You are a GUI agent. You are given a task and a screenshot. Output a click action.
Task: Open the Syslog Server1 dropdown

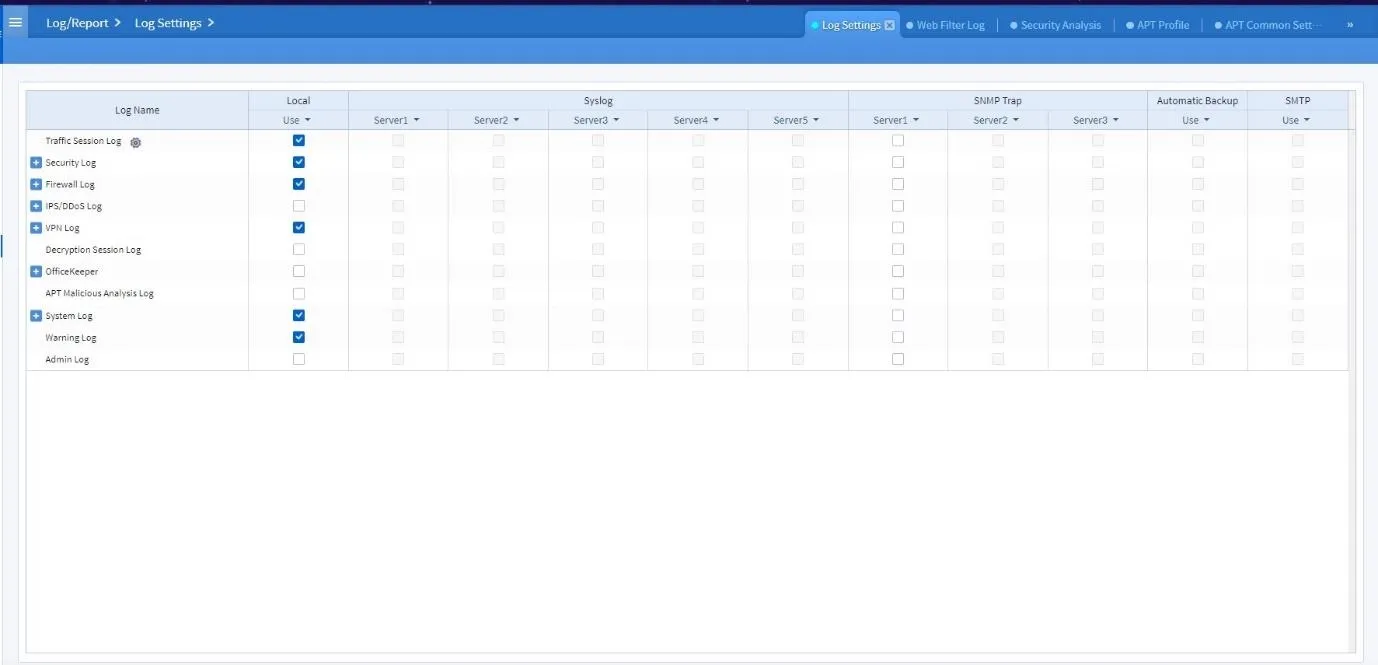[397, 119]
